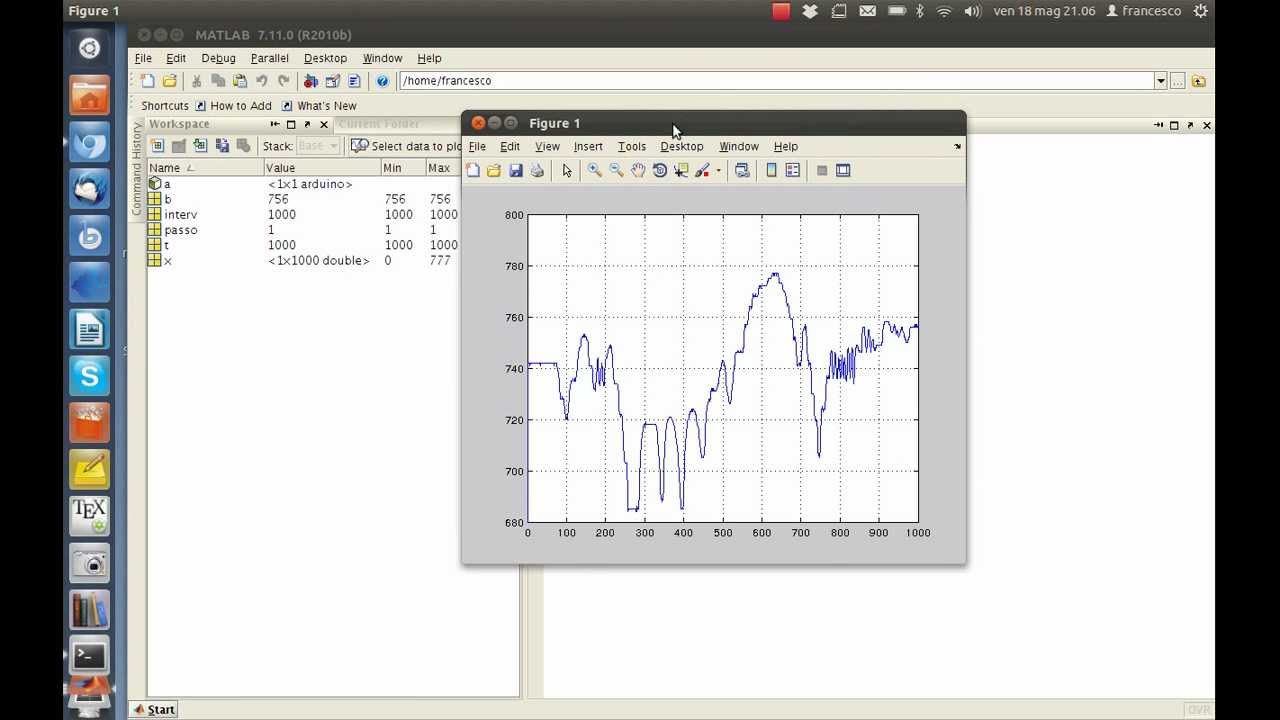This screenshot has height=720, width=1280.
Task: Select the Rotate 3D tool
Action: point(660,171)
